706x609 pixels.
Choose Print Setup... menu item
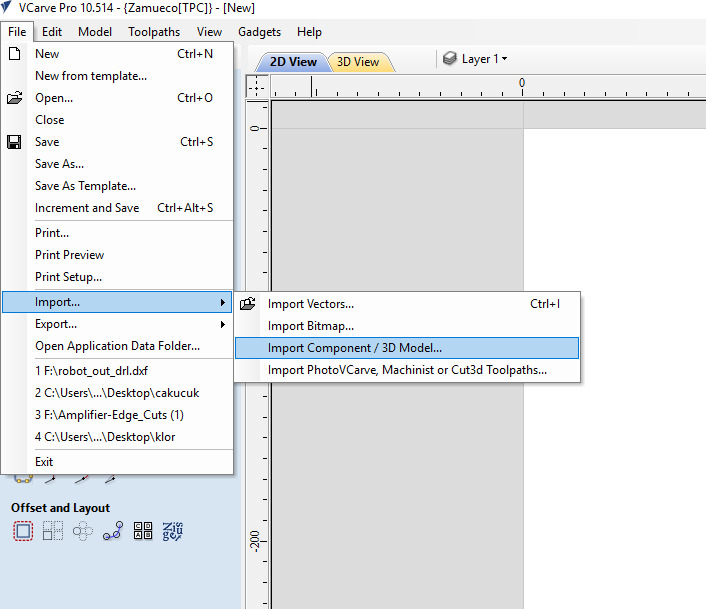117,277
